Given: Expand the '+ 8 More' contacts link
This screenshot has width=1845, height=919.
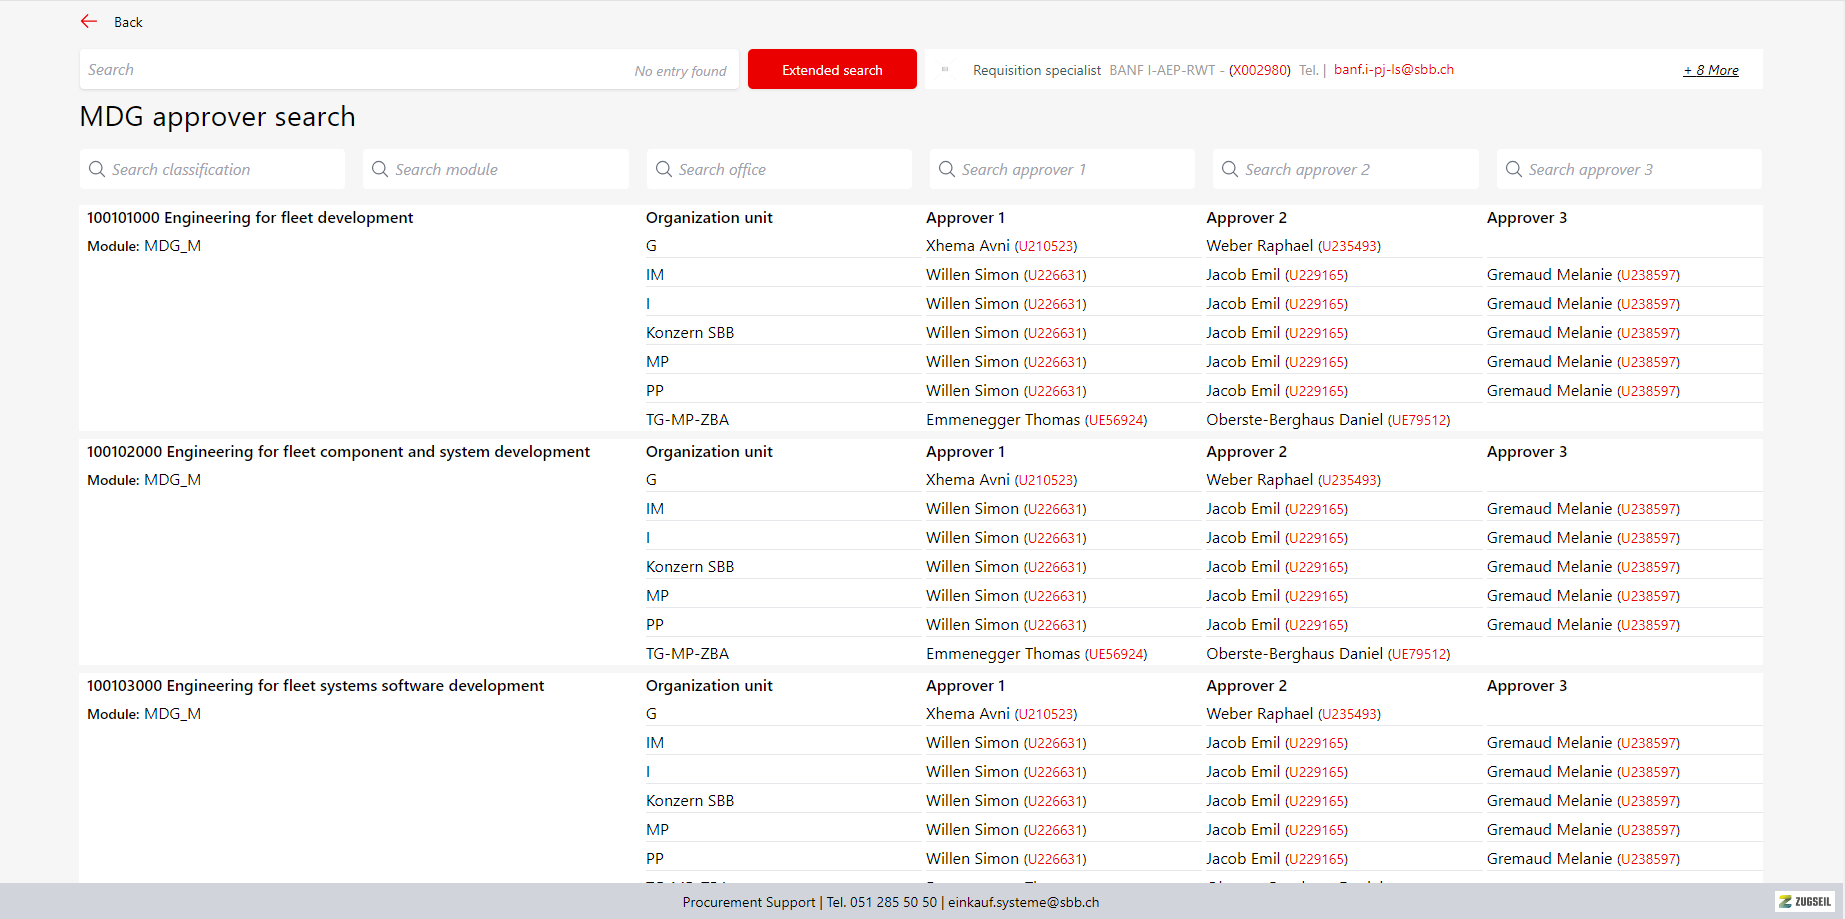Looking at the screenshot, I should (1710, 70).
